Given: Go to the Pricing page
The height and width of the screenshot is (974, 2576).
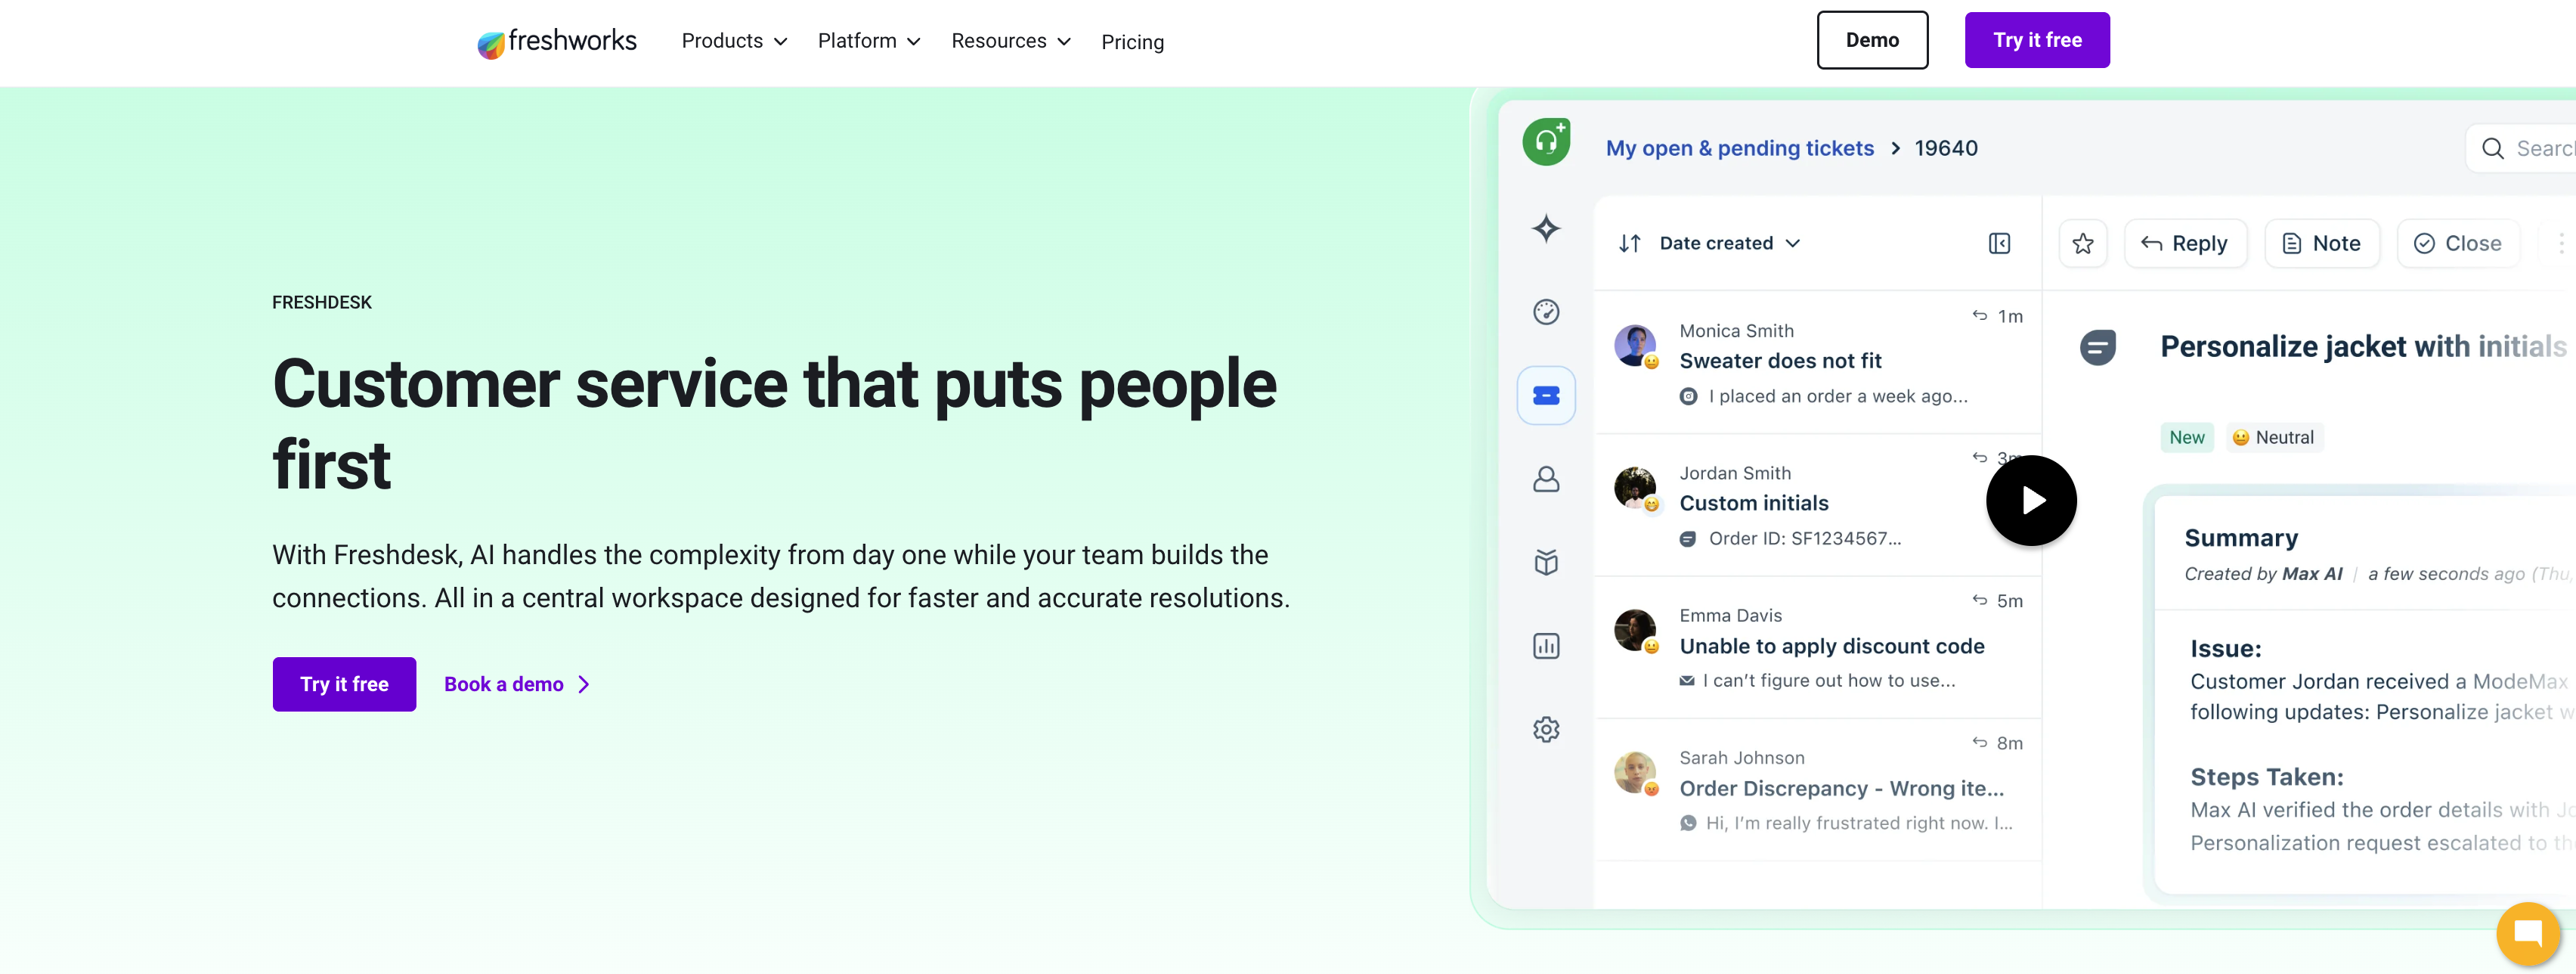Looking at the screenshot, I should (1132, 42).
